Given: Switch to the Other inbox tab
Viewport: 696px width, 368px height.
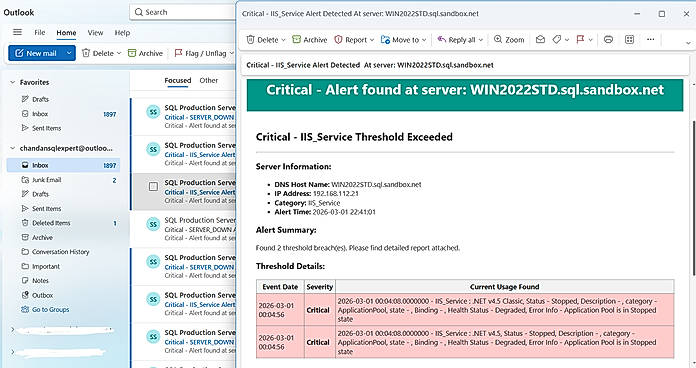Looking at the screenshot, I should [209, 80].
